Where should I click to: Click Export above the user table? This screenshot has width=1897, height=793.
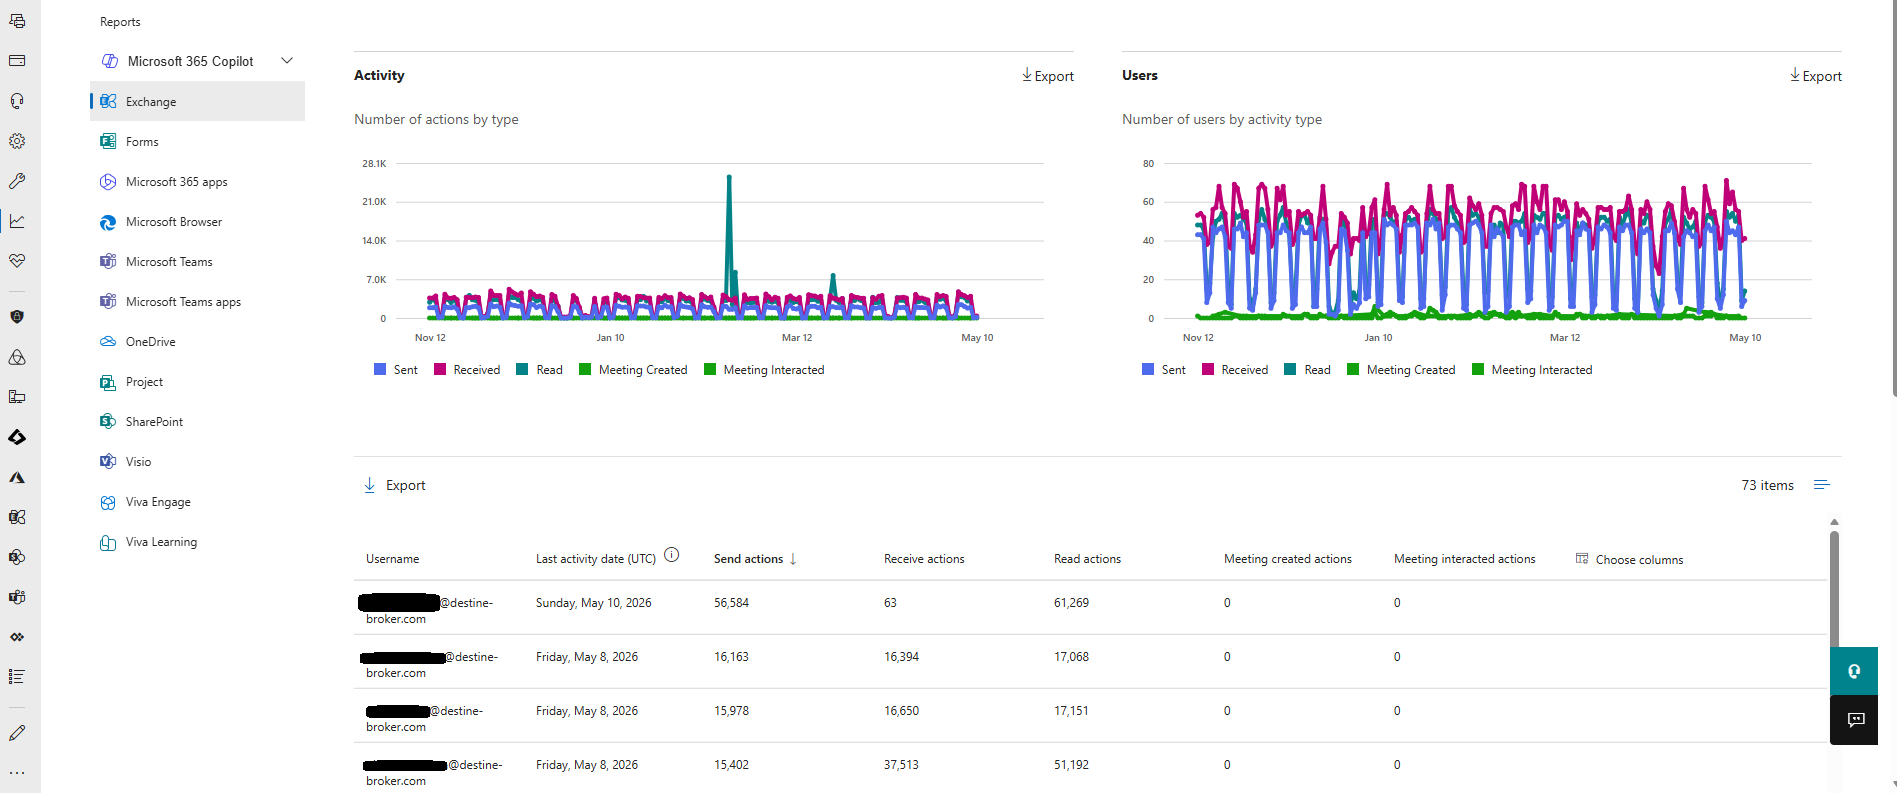[x=394, y=485]
